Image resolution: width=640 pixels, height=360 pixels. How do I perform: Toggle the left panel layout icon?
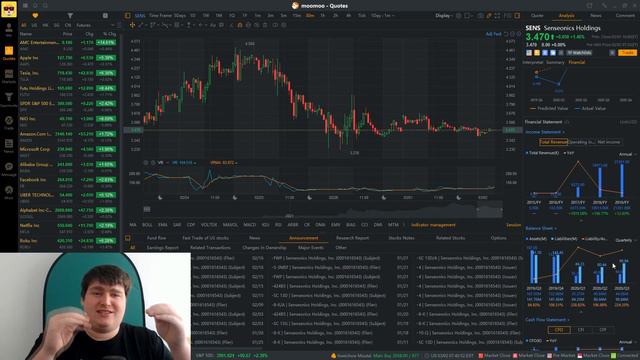[127, 16]
